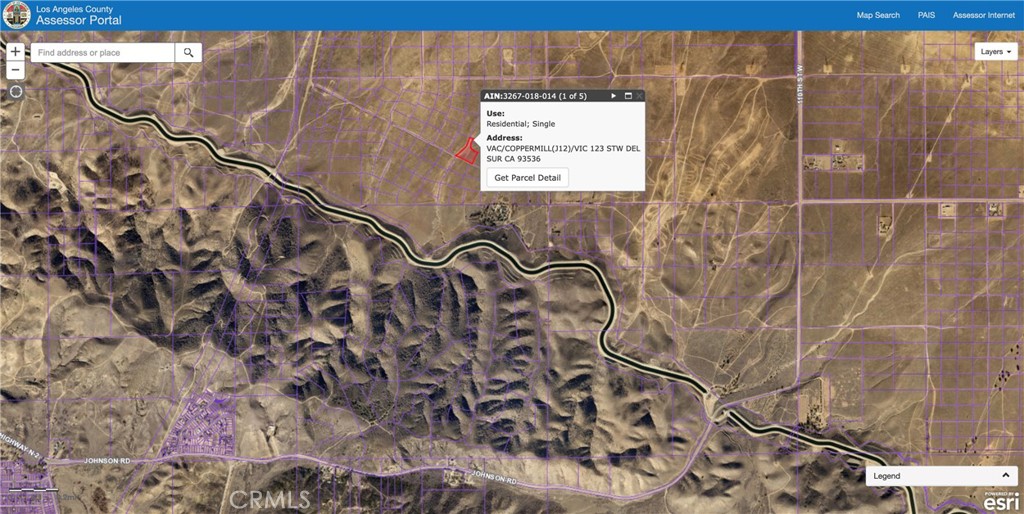
Task: Go to next parcel in popup
Action: (x=614, y=96)
